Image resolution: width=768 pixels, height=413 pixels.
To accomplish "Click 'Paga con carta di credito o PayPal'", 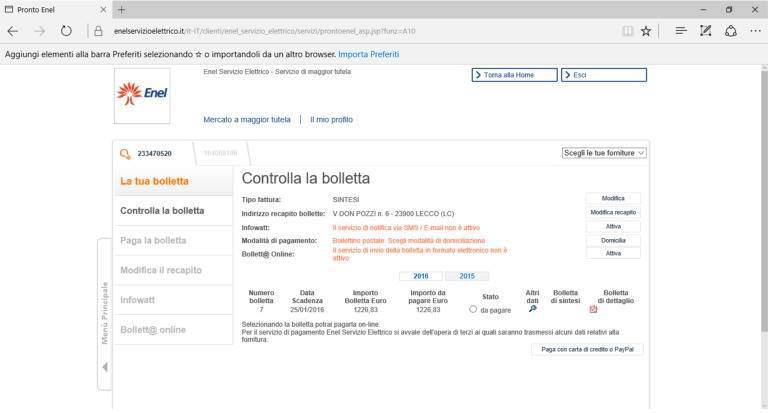I will (x=587, y=350).
